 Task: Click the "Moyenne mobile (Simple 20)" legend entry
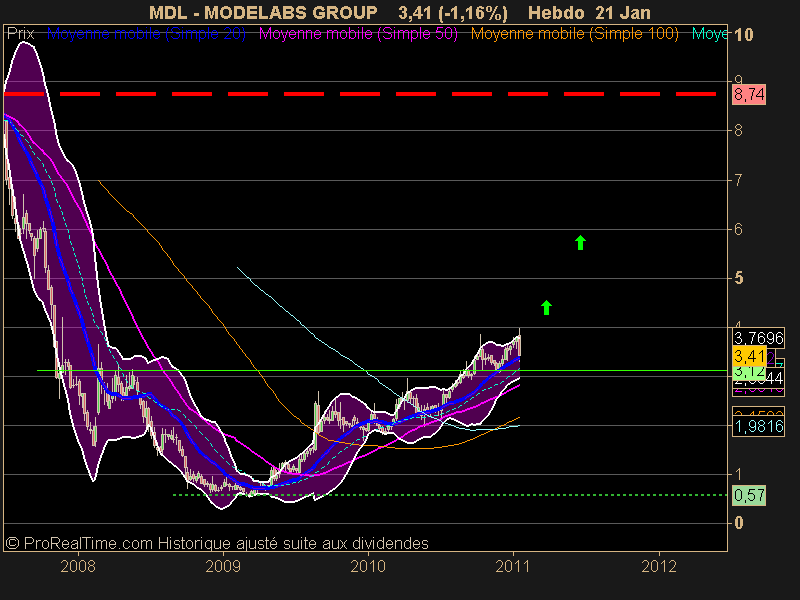pyautogui.click(x=146, y=34)
